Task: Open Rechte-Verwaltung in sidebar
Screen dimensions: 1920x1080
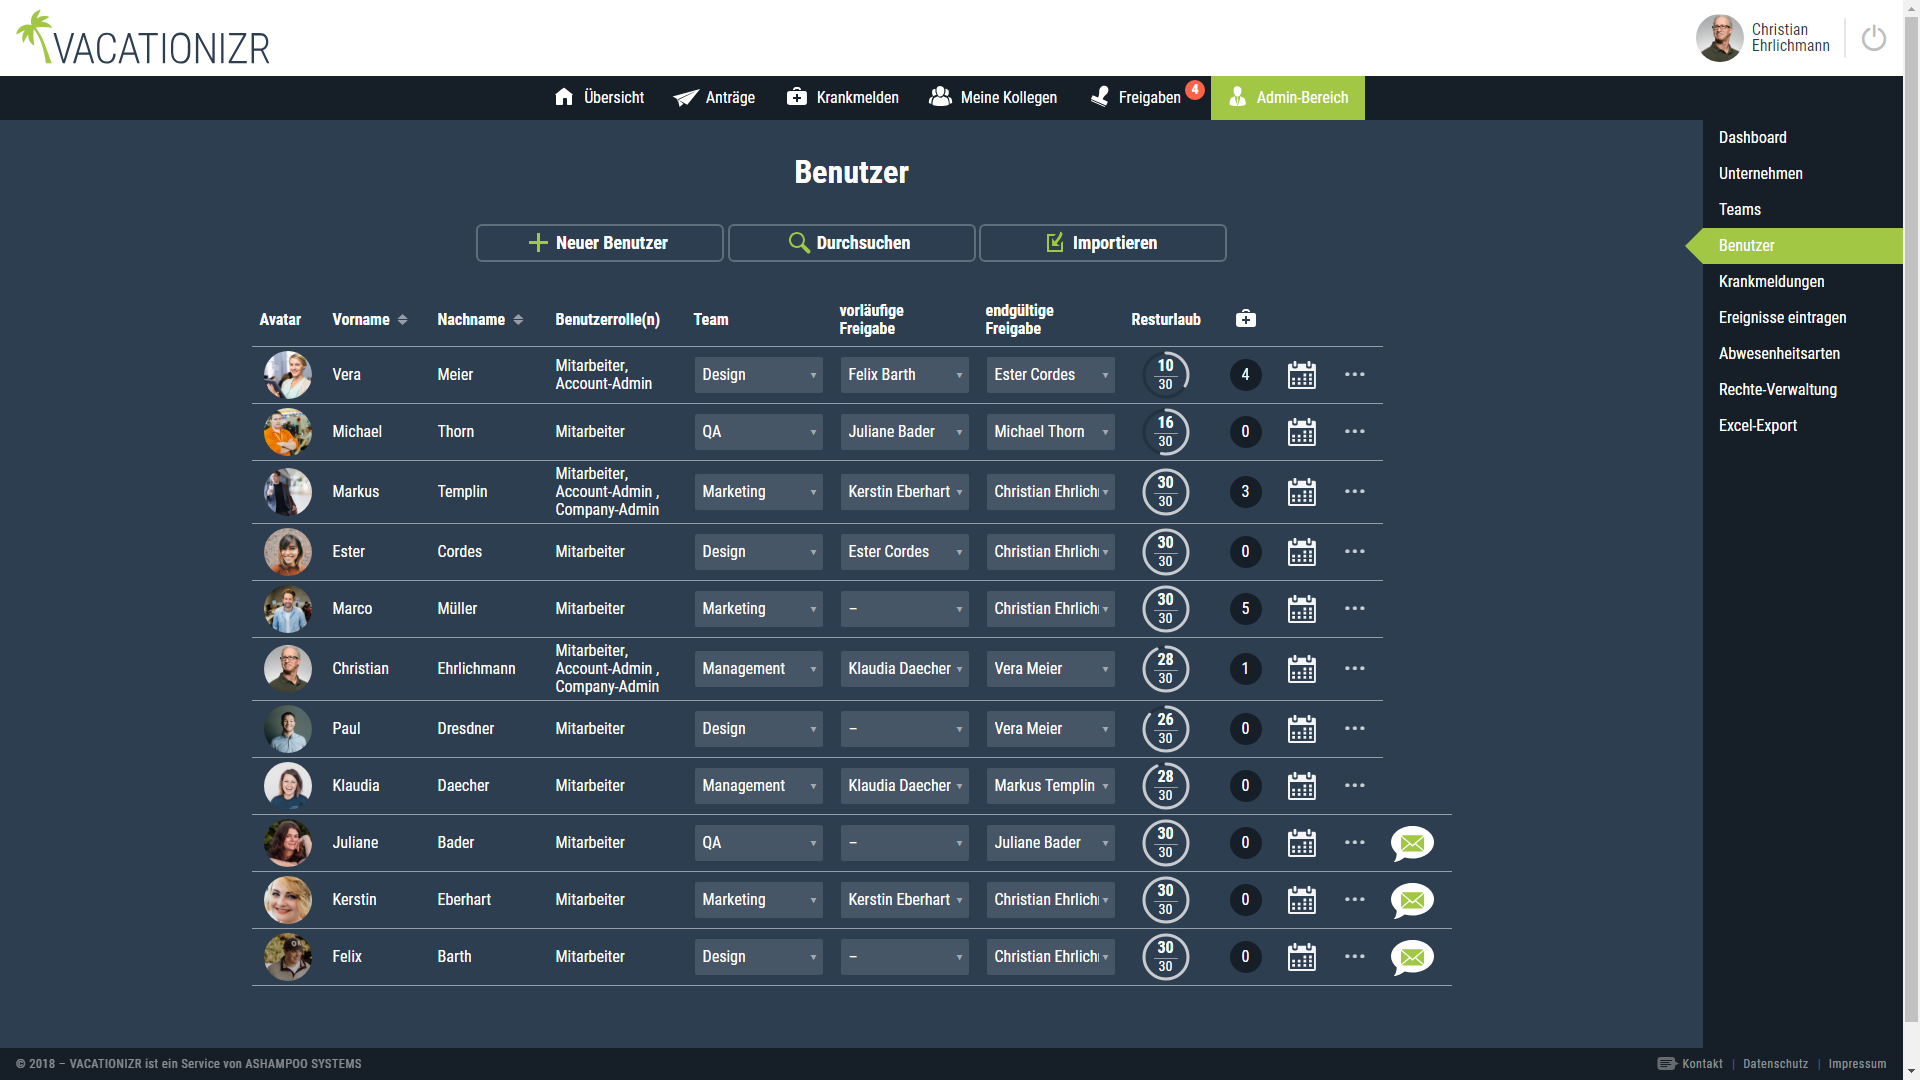Action: 1777,390
